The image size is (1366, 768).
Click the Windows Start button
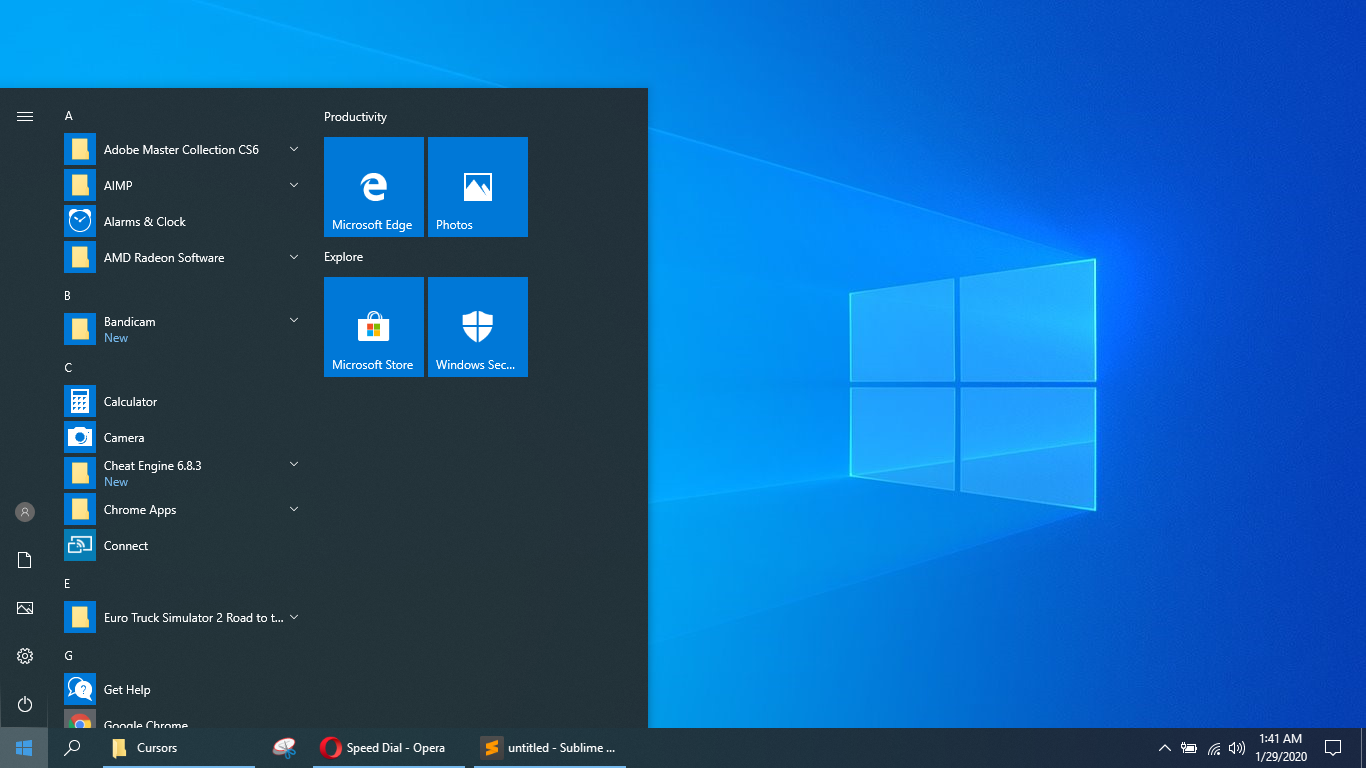point(24,748)
